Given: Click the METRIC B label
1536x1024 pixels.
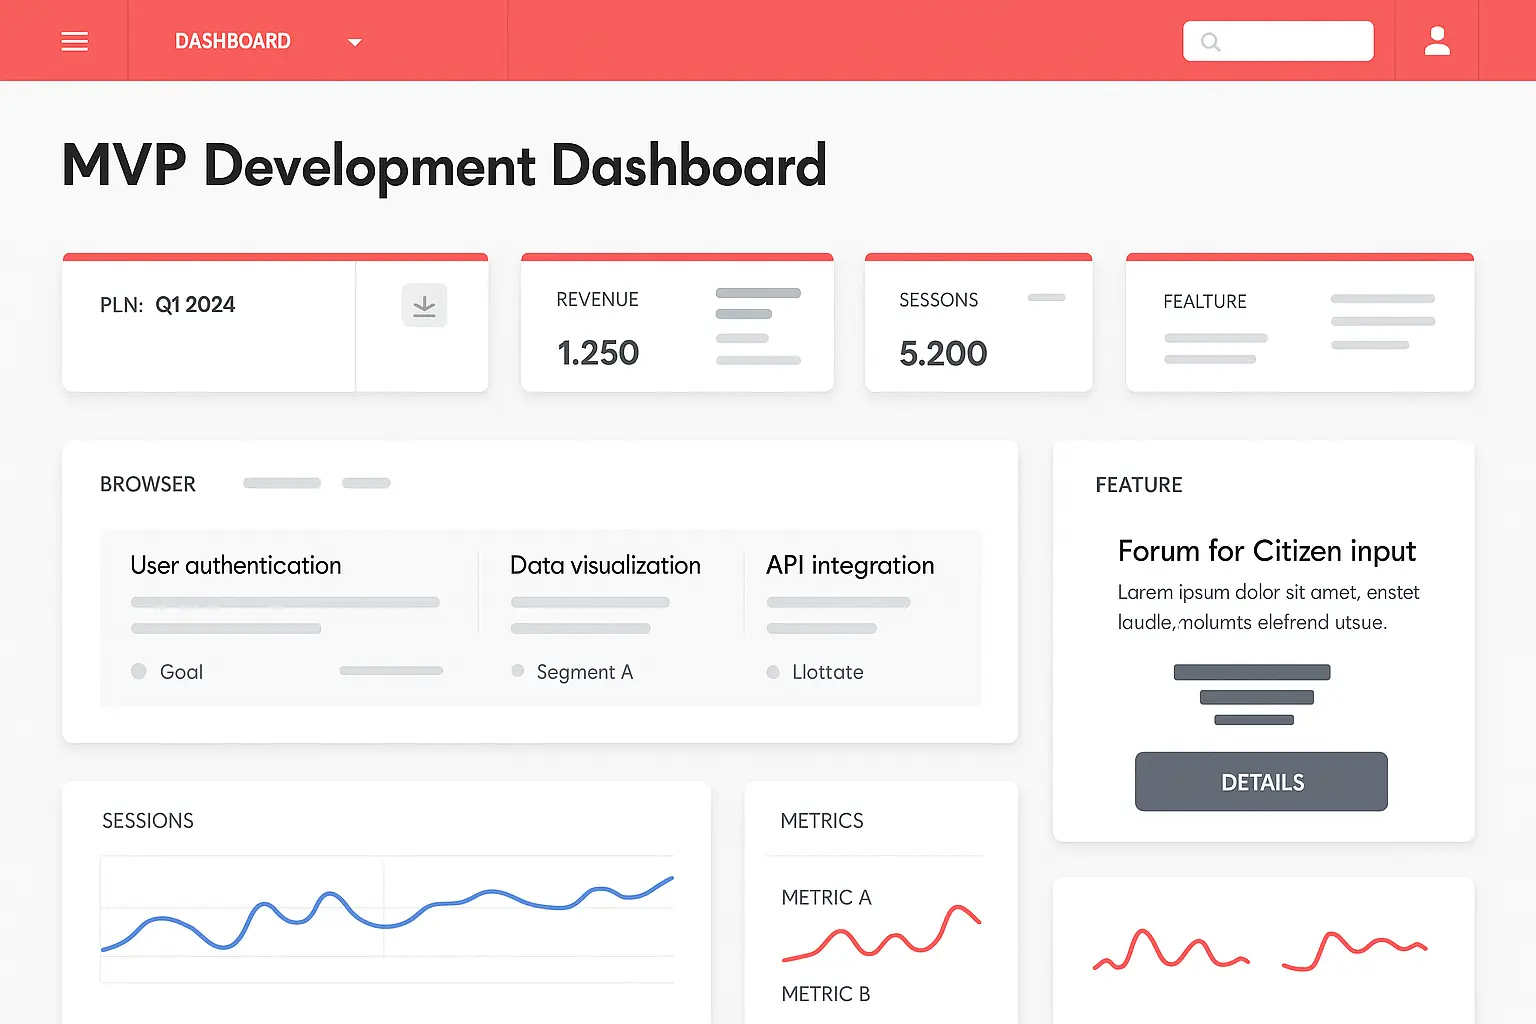Looking at the screenshot, I should click(x=826, y=994).
